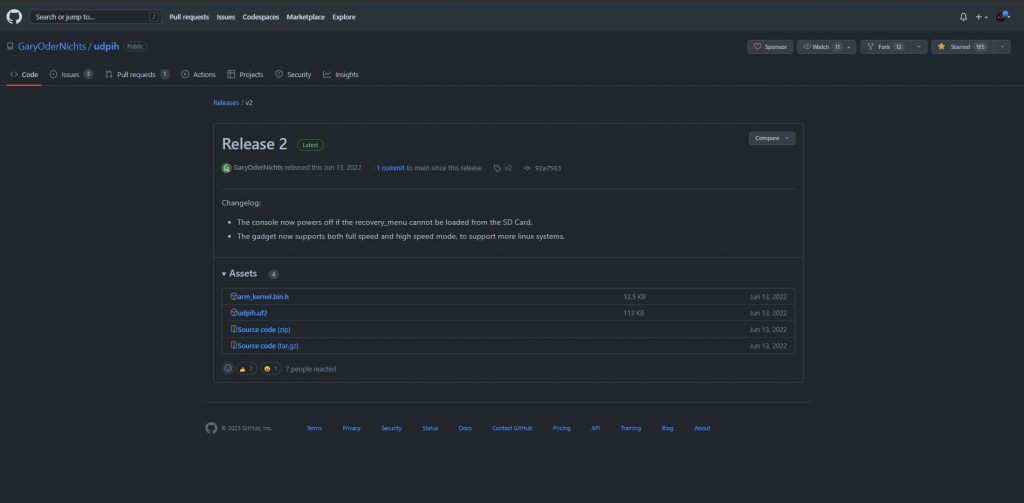Viewport: 1024px width, 503px height.
Task: Open the Compare dropdown
Action: tap(771, 138)
